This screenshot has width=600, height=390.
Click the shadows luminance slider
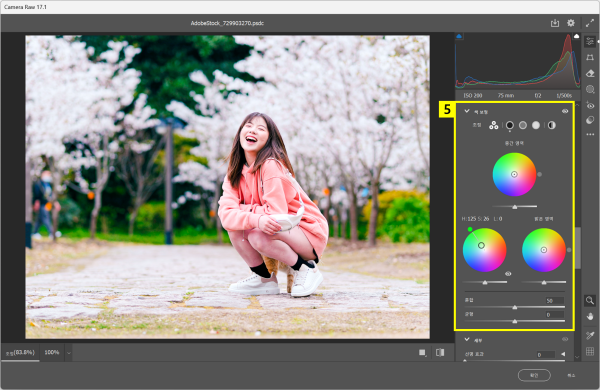(485, 282)
